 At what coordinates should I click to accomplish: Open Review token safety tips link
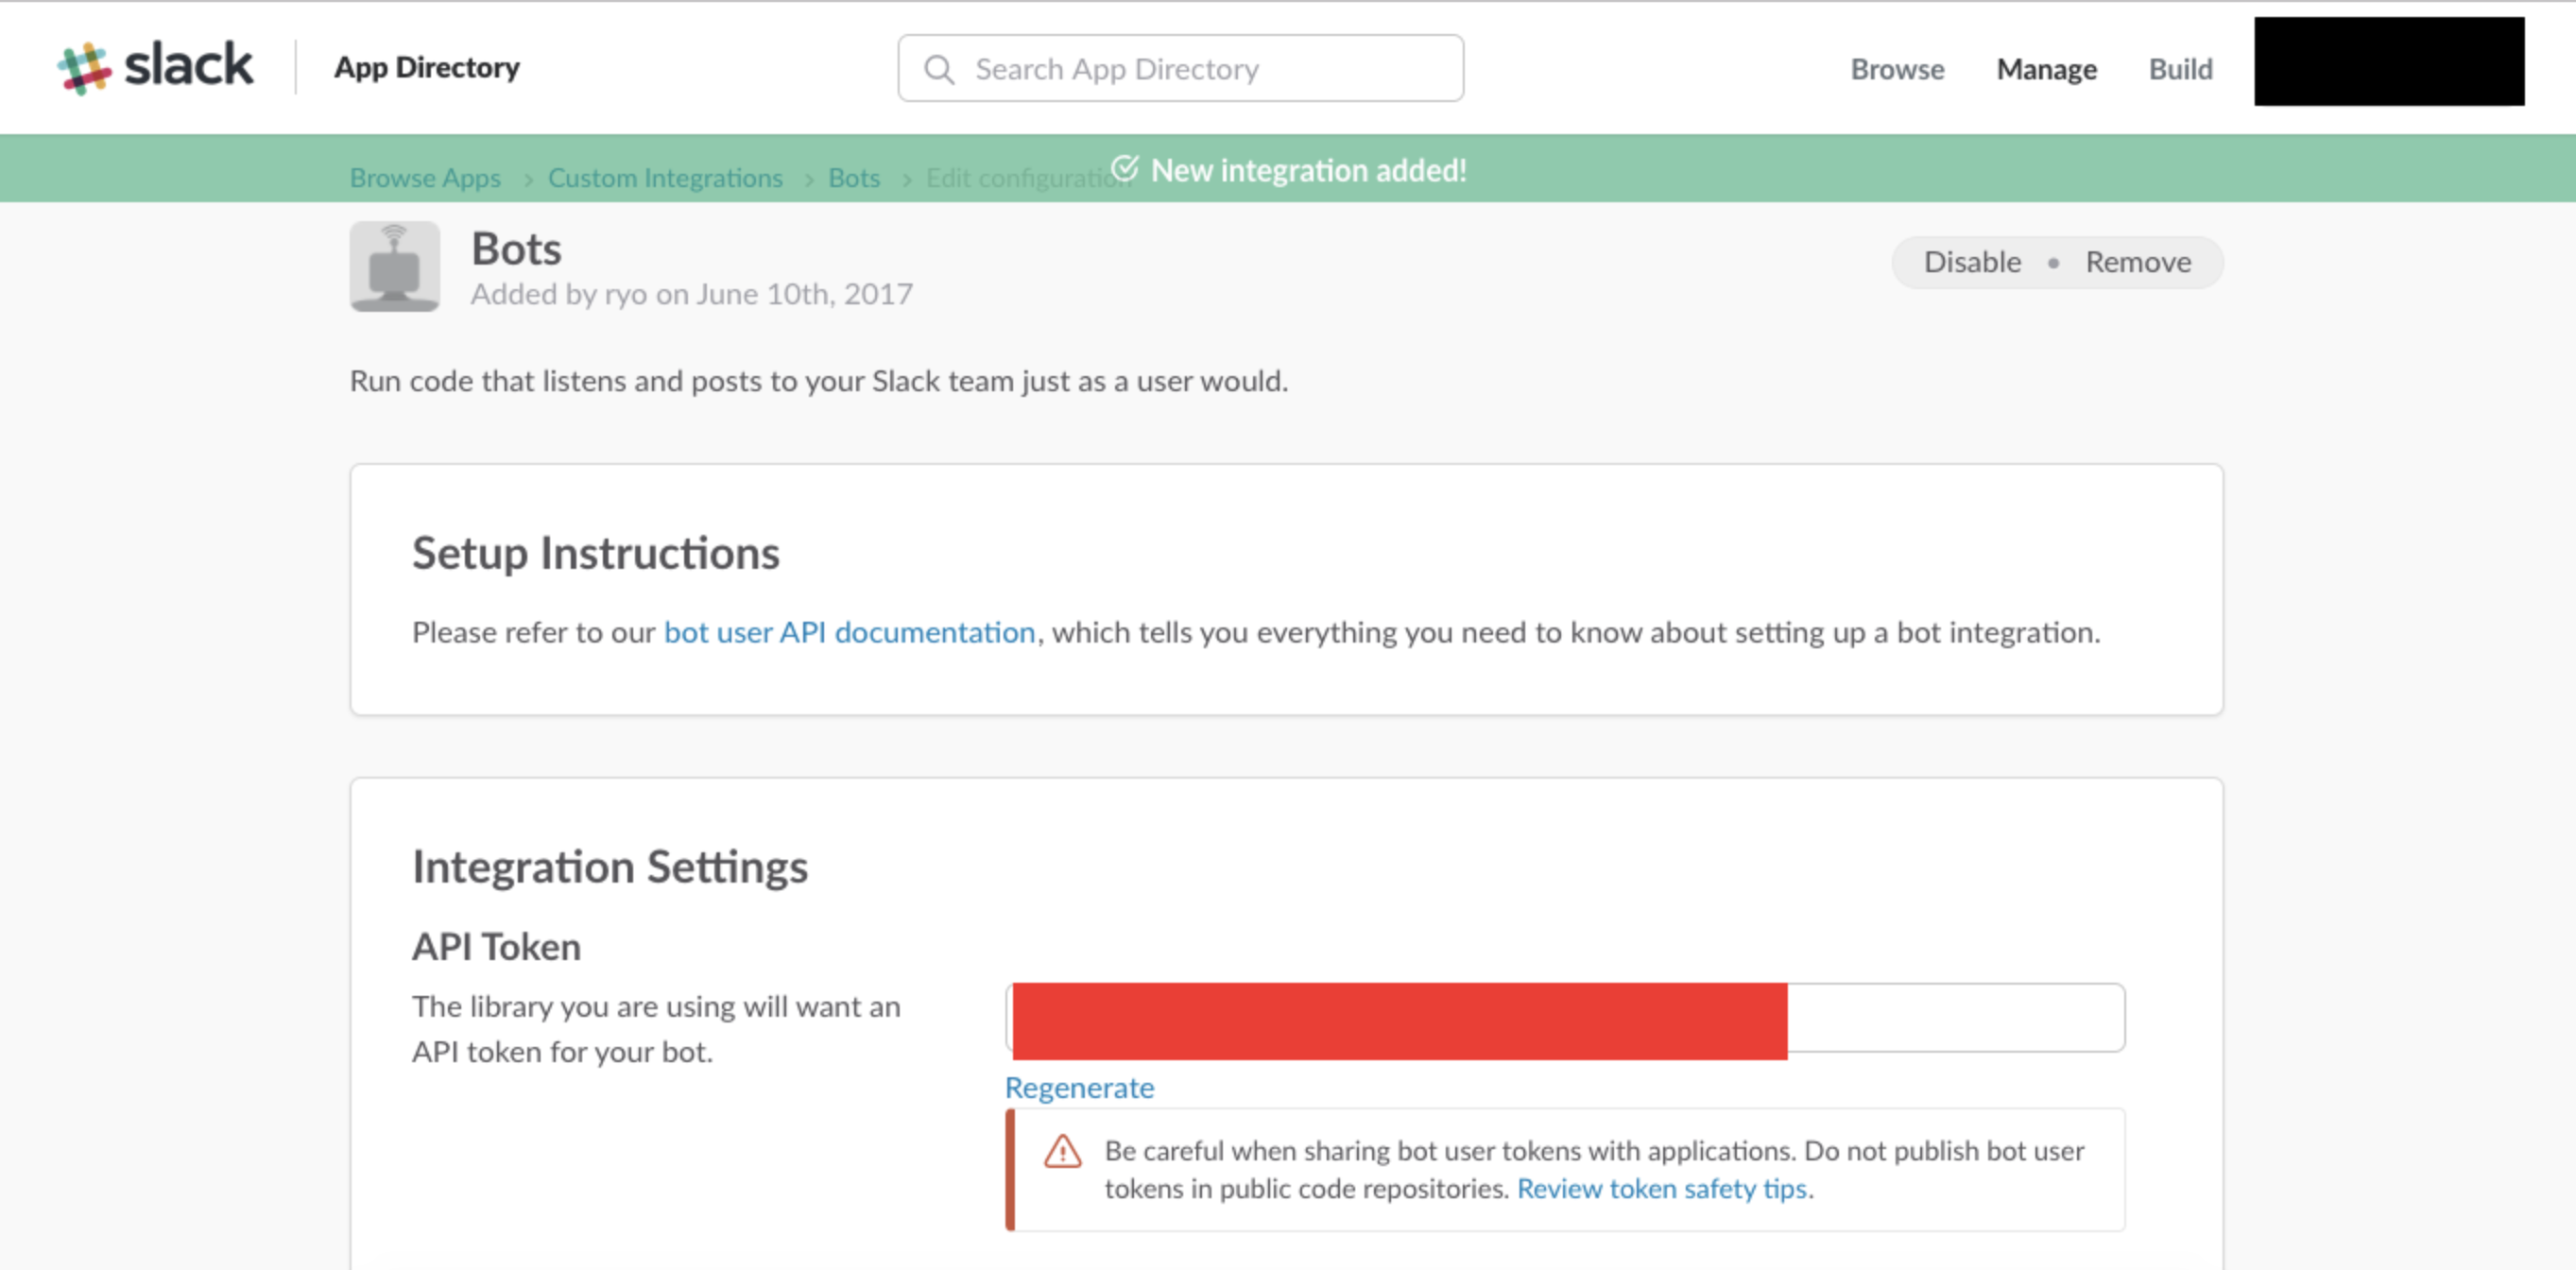click(1662, 1188)
